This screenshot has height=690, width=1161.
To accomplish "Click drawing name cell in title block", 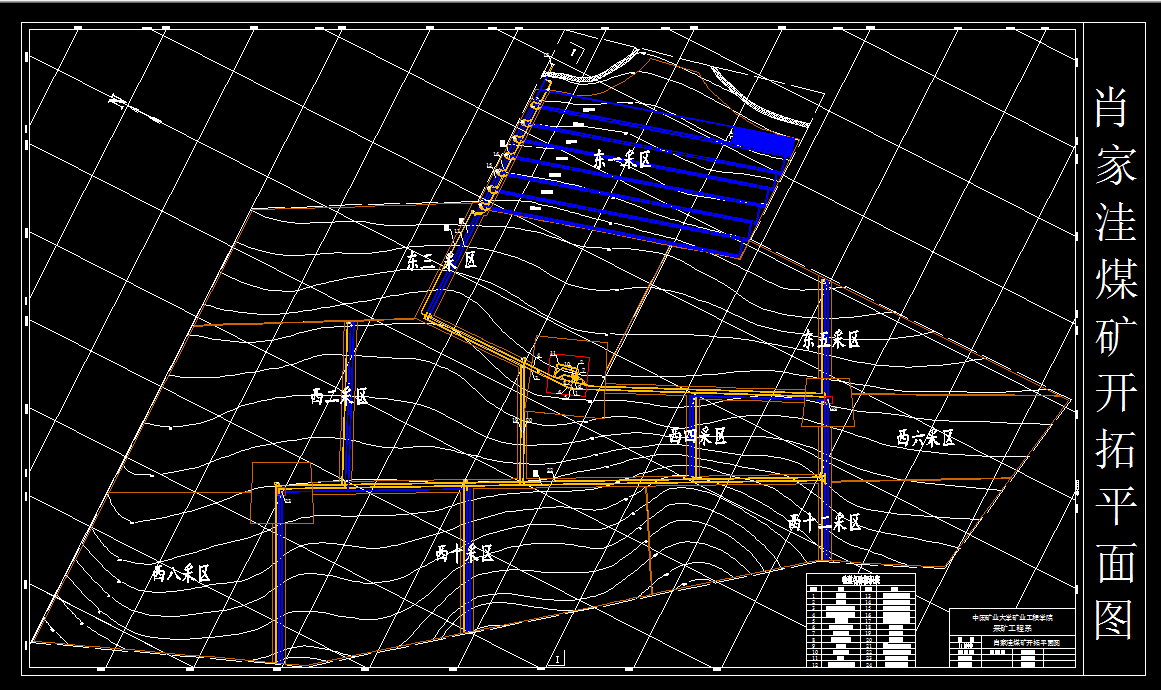I will click(x=1028, y=642).
